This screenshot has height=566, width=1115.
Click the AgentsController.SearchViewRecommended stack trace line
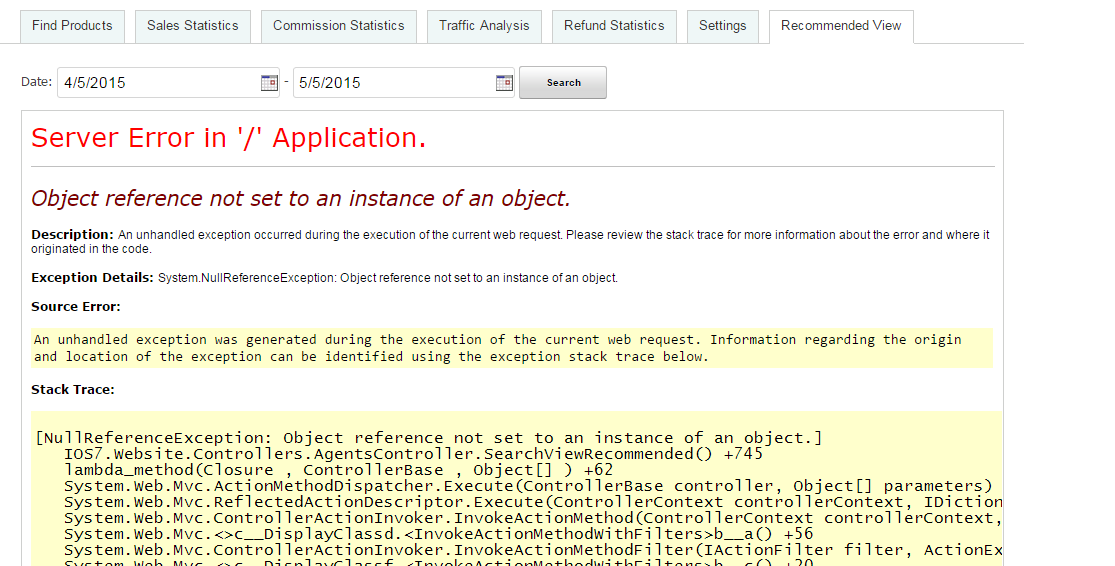(412, 454)
